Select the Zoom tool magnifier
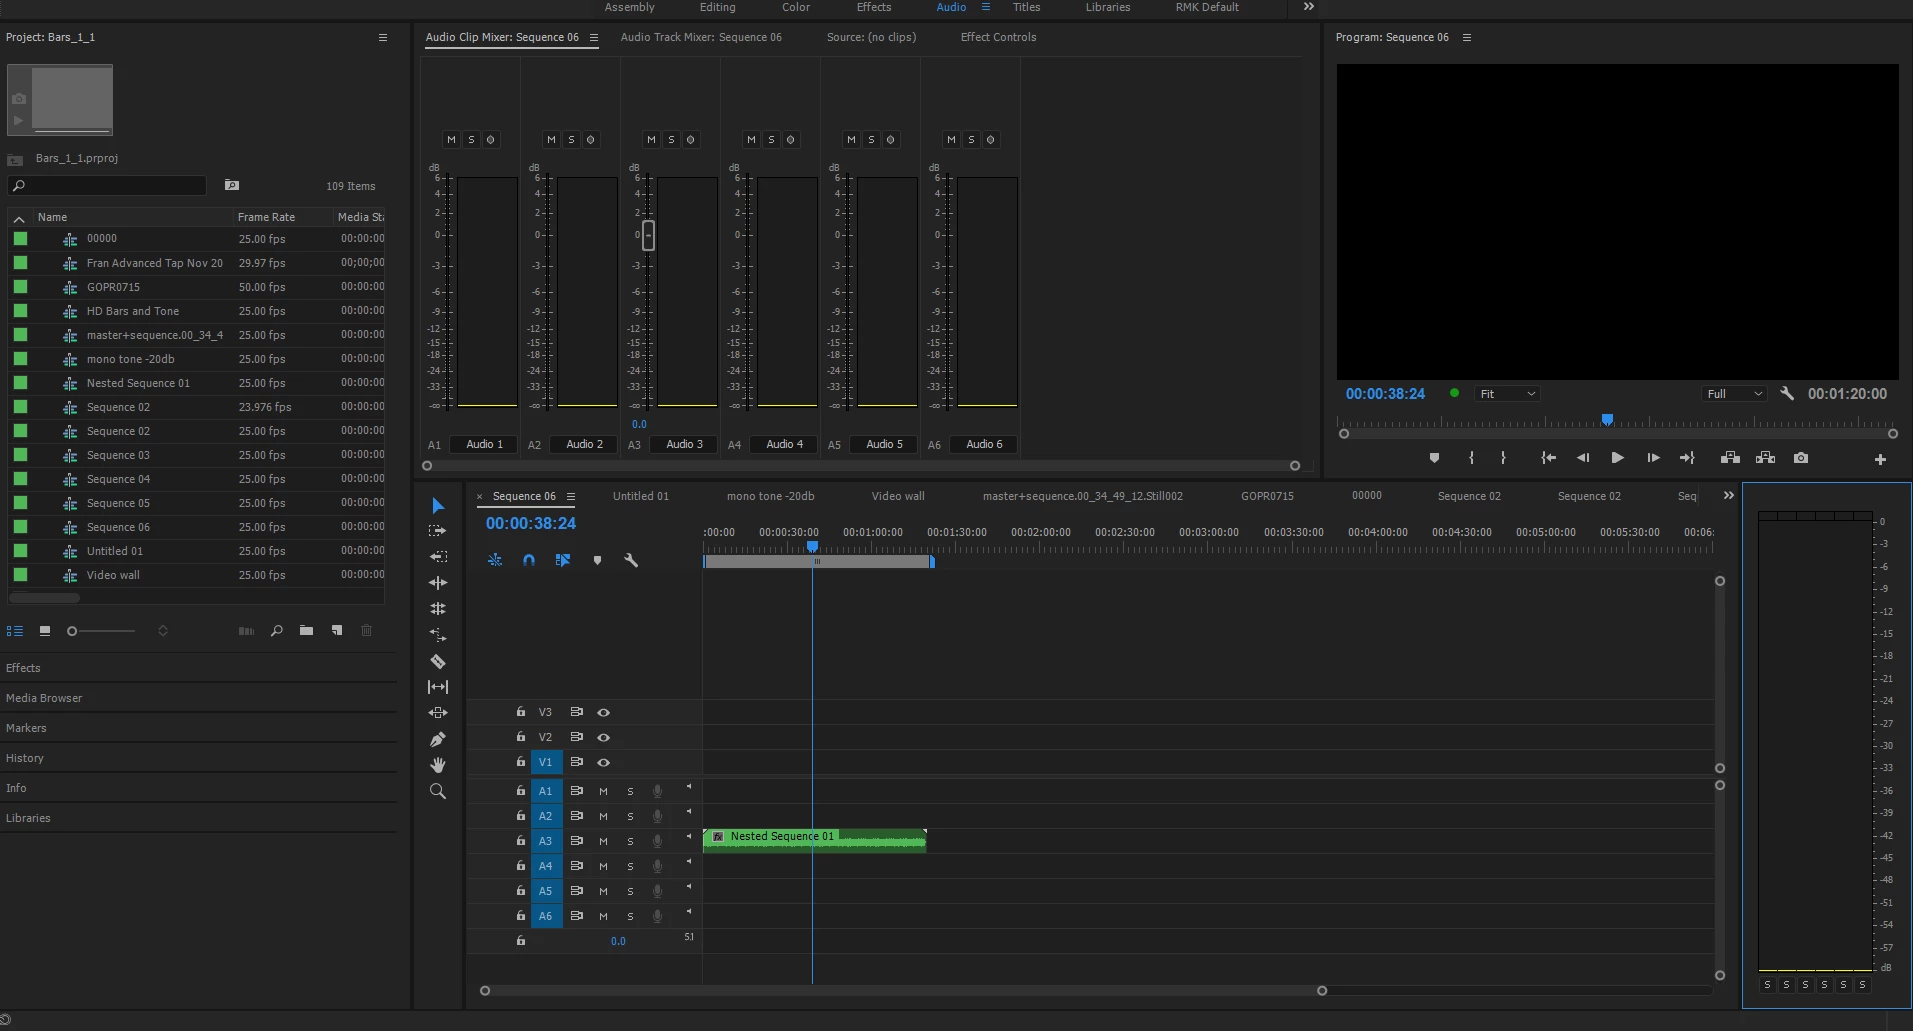1913x1031 pixels. coord(438,791)
